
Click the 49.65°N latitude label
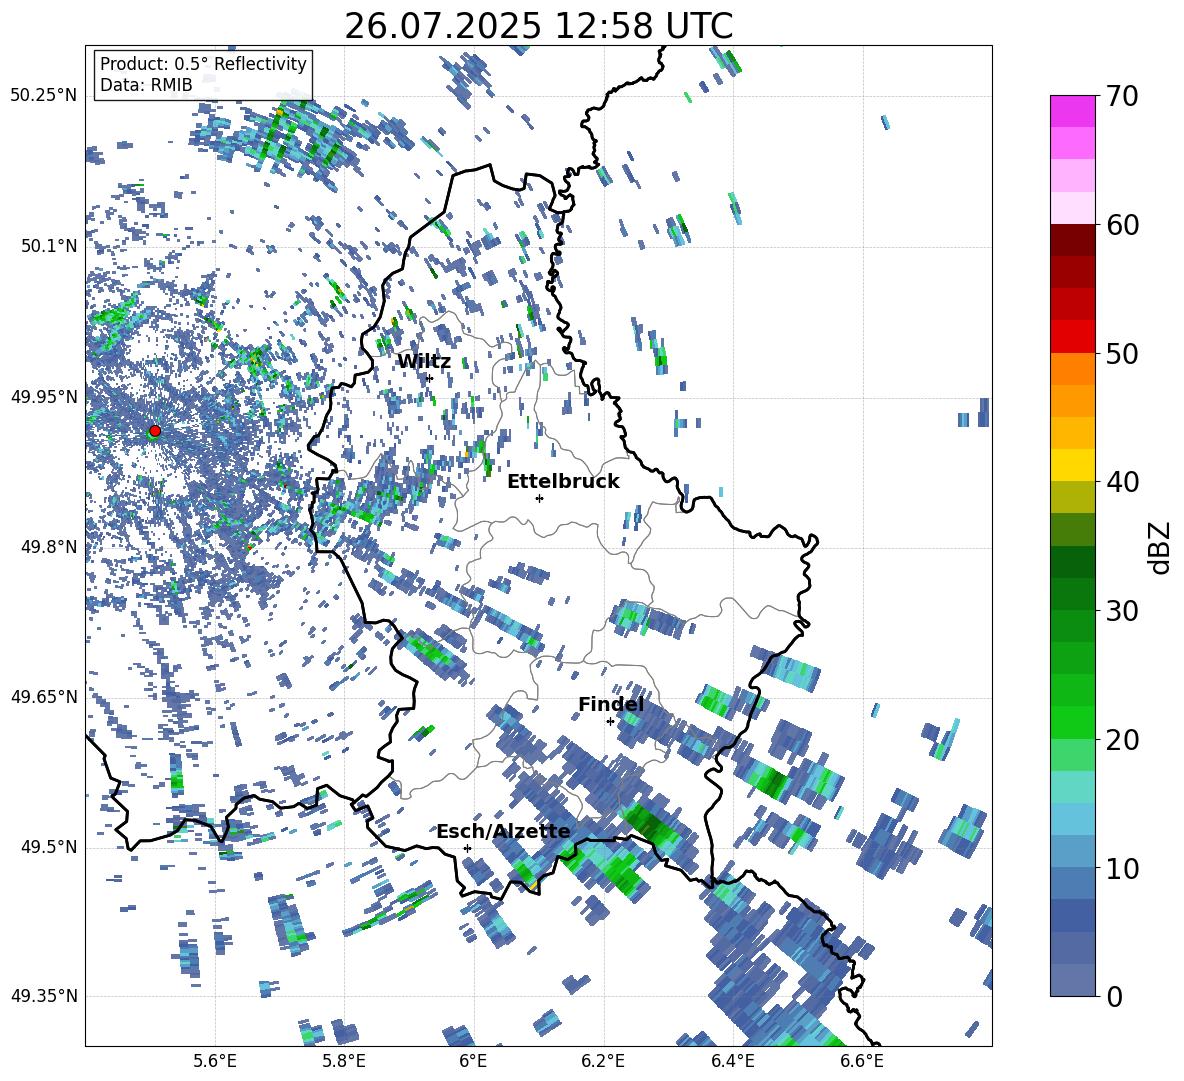[44, 697]
